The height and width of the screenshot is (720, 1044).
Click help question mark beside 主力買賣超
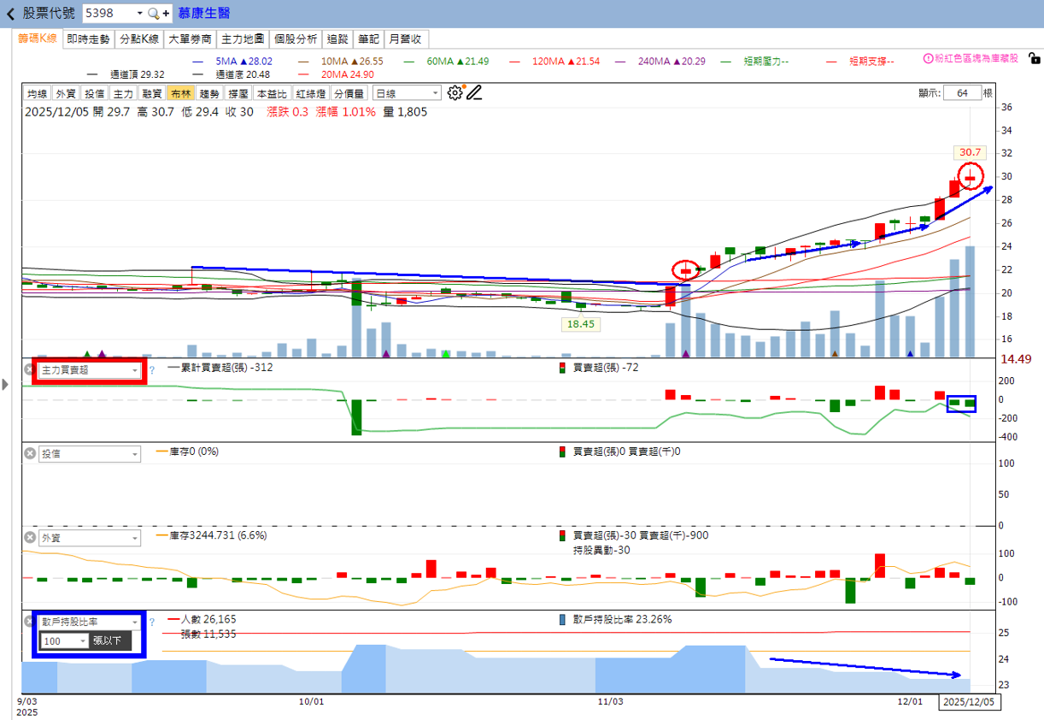point(152,370)
